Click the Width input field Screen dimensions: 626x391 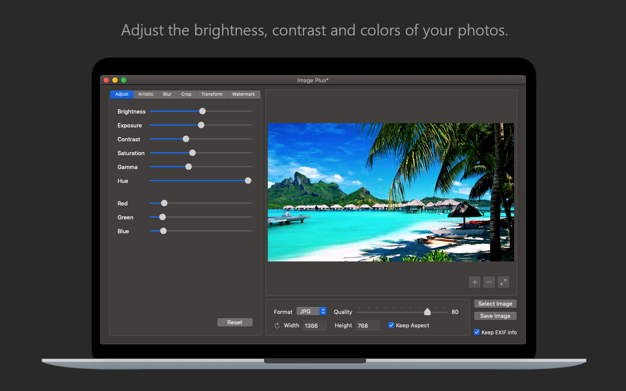click(x=315, y=326)
